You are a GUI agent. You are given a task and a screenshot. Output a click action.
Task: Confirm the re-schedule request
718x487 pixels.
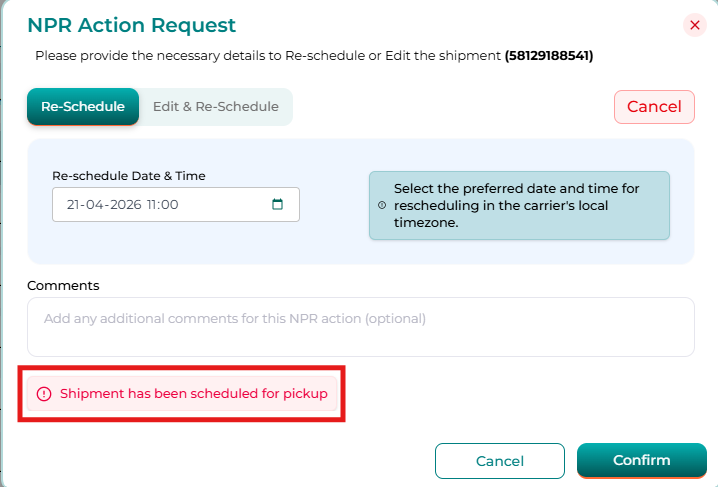tap(642, 460)
